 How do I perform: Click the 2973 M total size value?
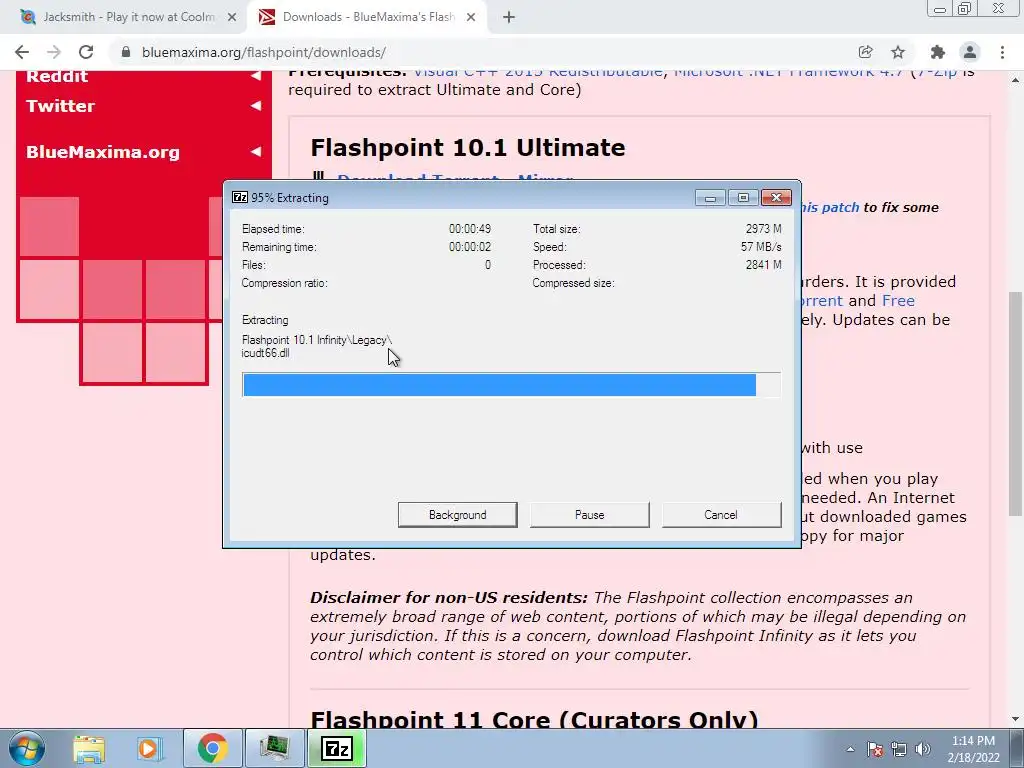(763, 229)
